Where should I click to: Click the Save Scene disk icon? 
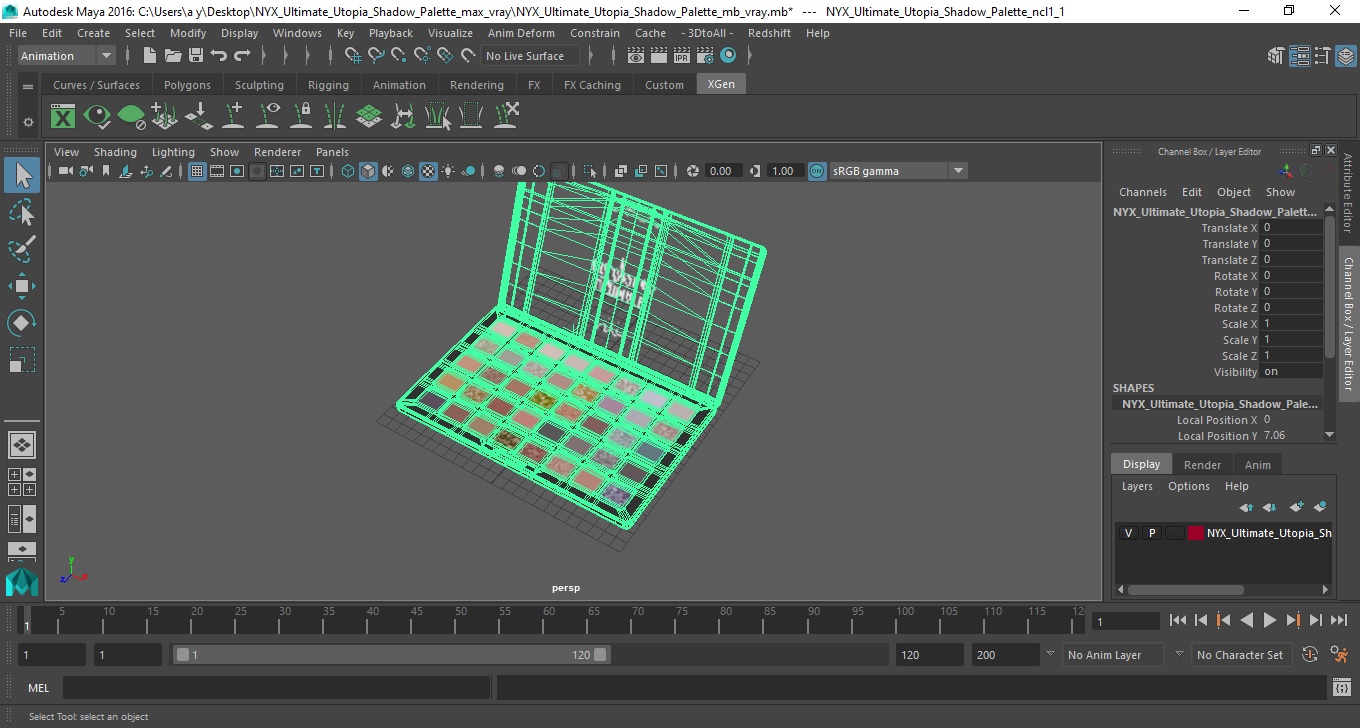pyautogui.click(x=196, y=56)
